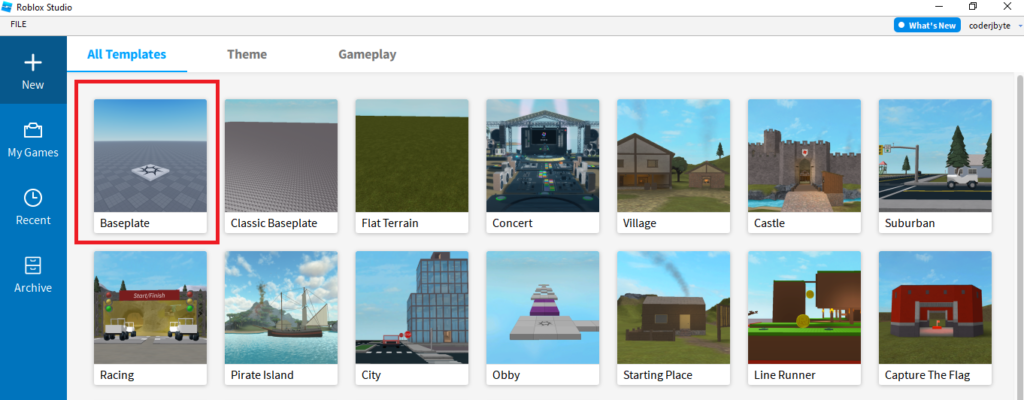
Task: Select the Concert template thumbnail
Action: tap(543, 156)
